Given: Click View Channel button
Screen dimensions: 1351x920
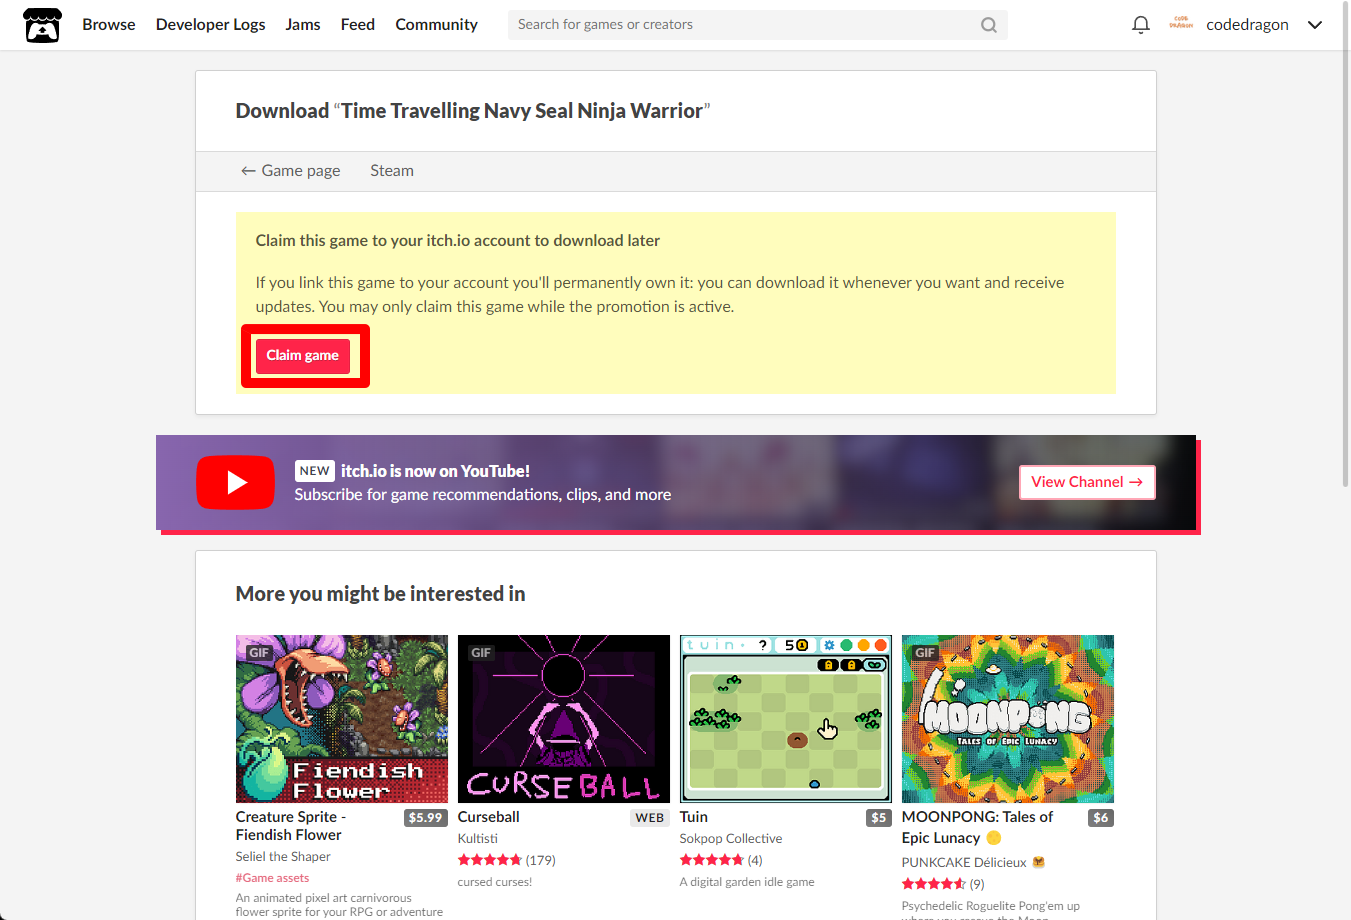Looking at the screenshot, I should point(1087,482).
